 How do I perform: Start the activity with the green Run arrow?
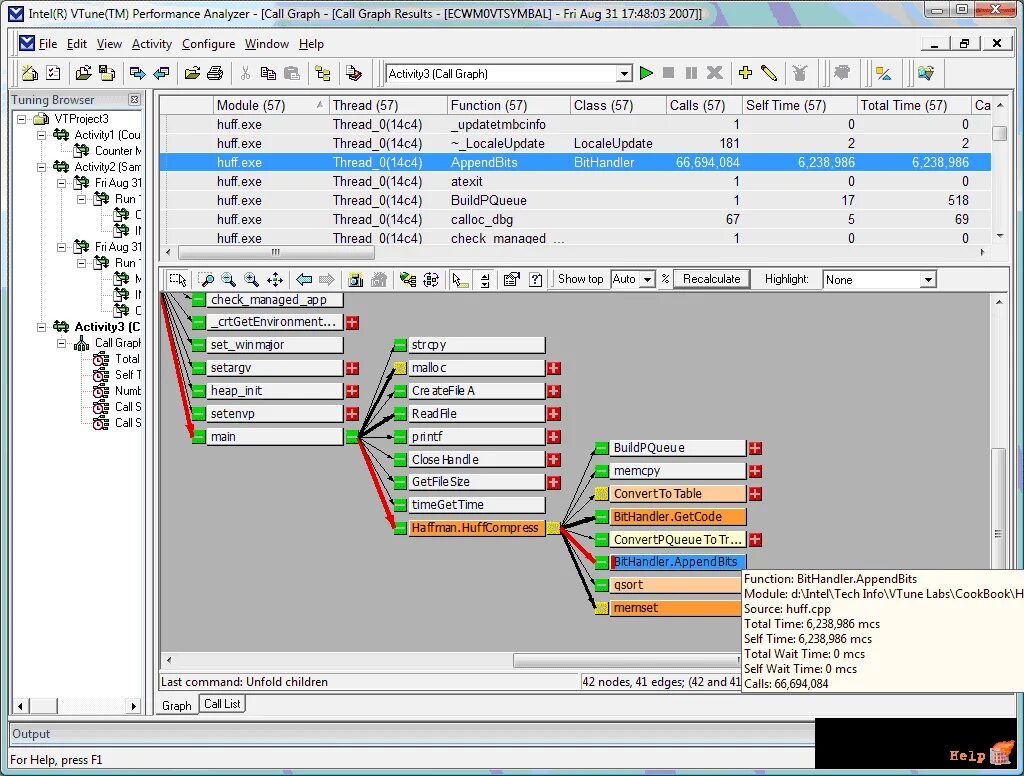pos(647,73)
